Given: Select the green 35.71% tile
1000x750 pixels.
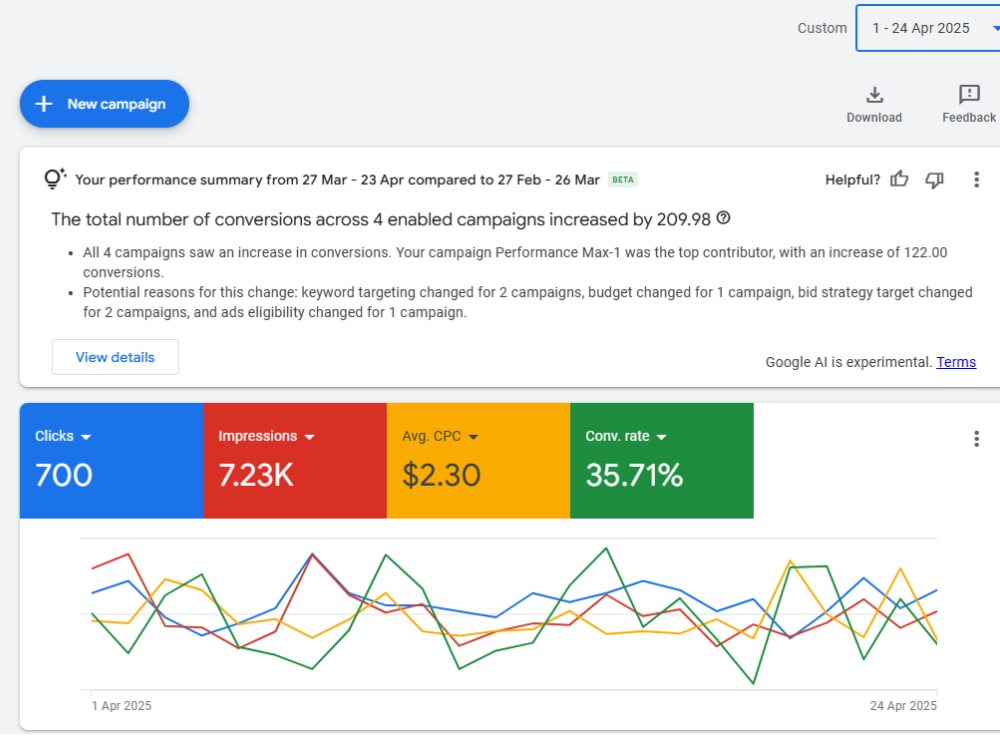Looking at the screenshot, I should pyautogui.click(x=662, y=460).
